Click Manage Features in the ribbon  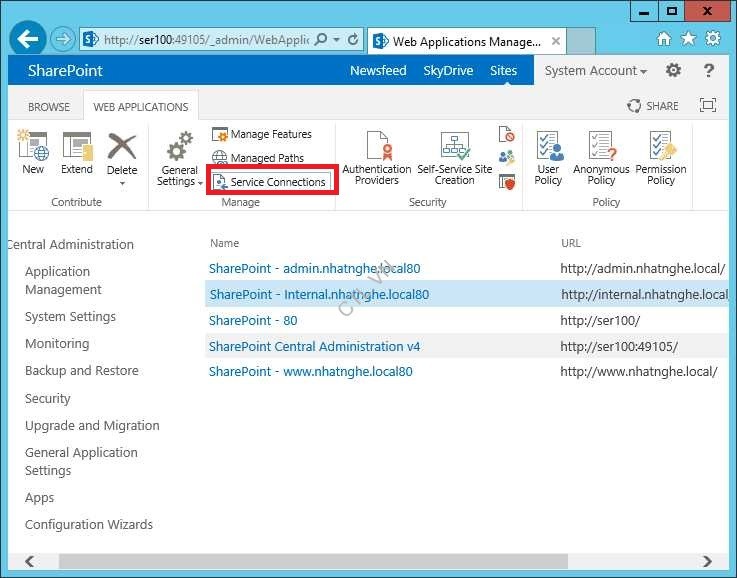[262, 134]
